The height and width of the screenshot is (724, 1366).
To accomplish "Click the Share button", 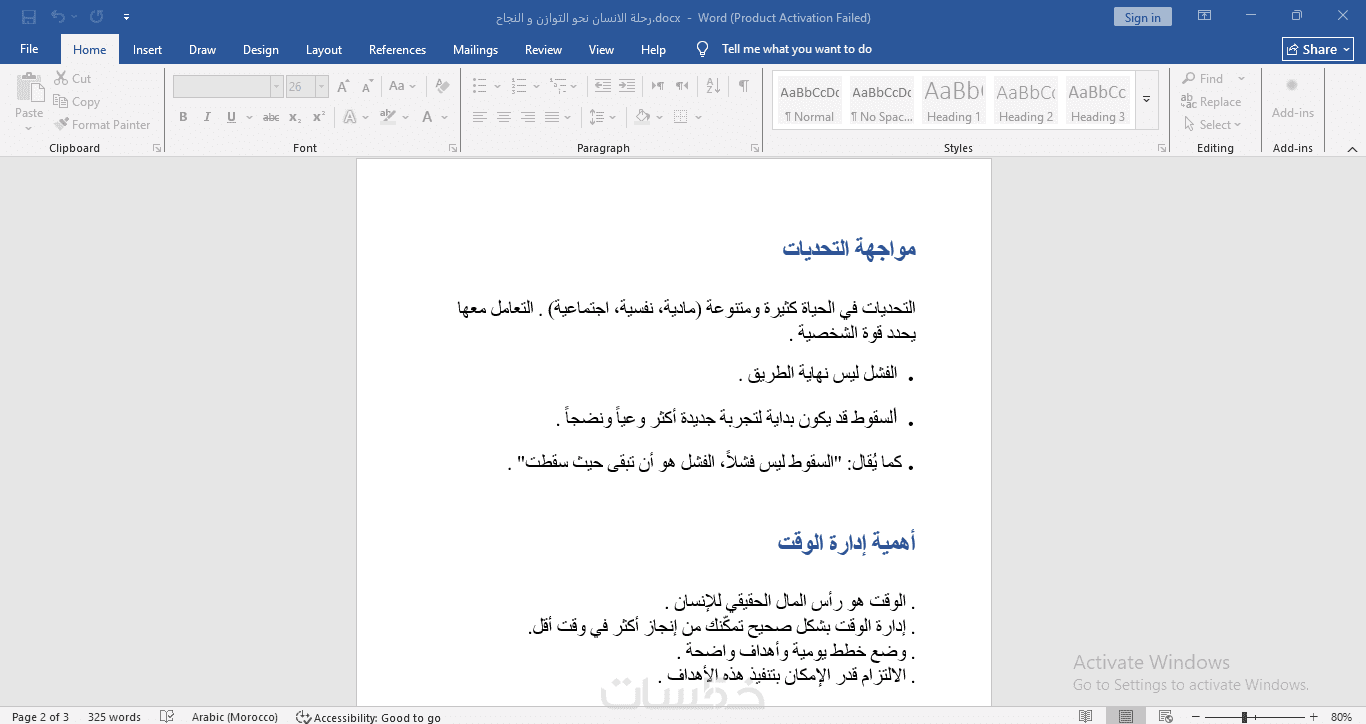I will point(1318,49).
